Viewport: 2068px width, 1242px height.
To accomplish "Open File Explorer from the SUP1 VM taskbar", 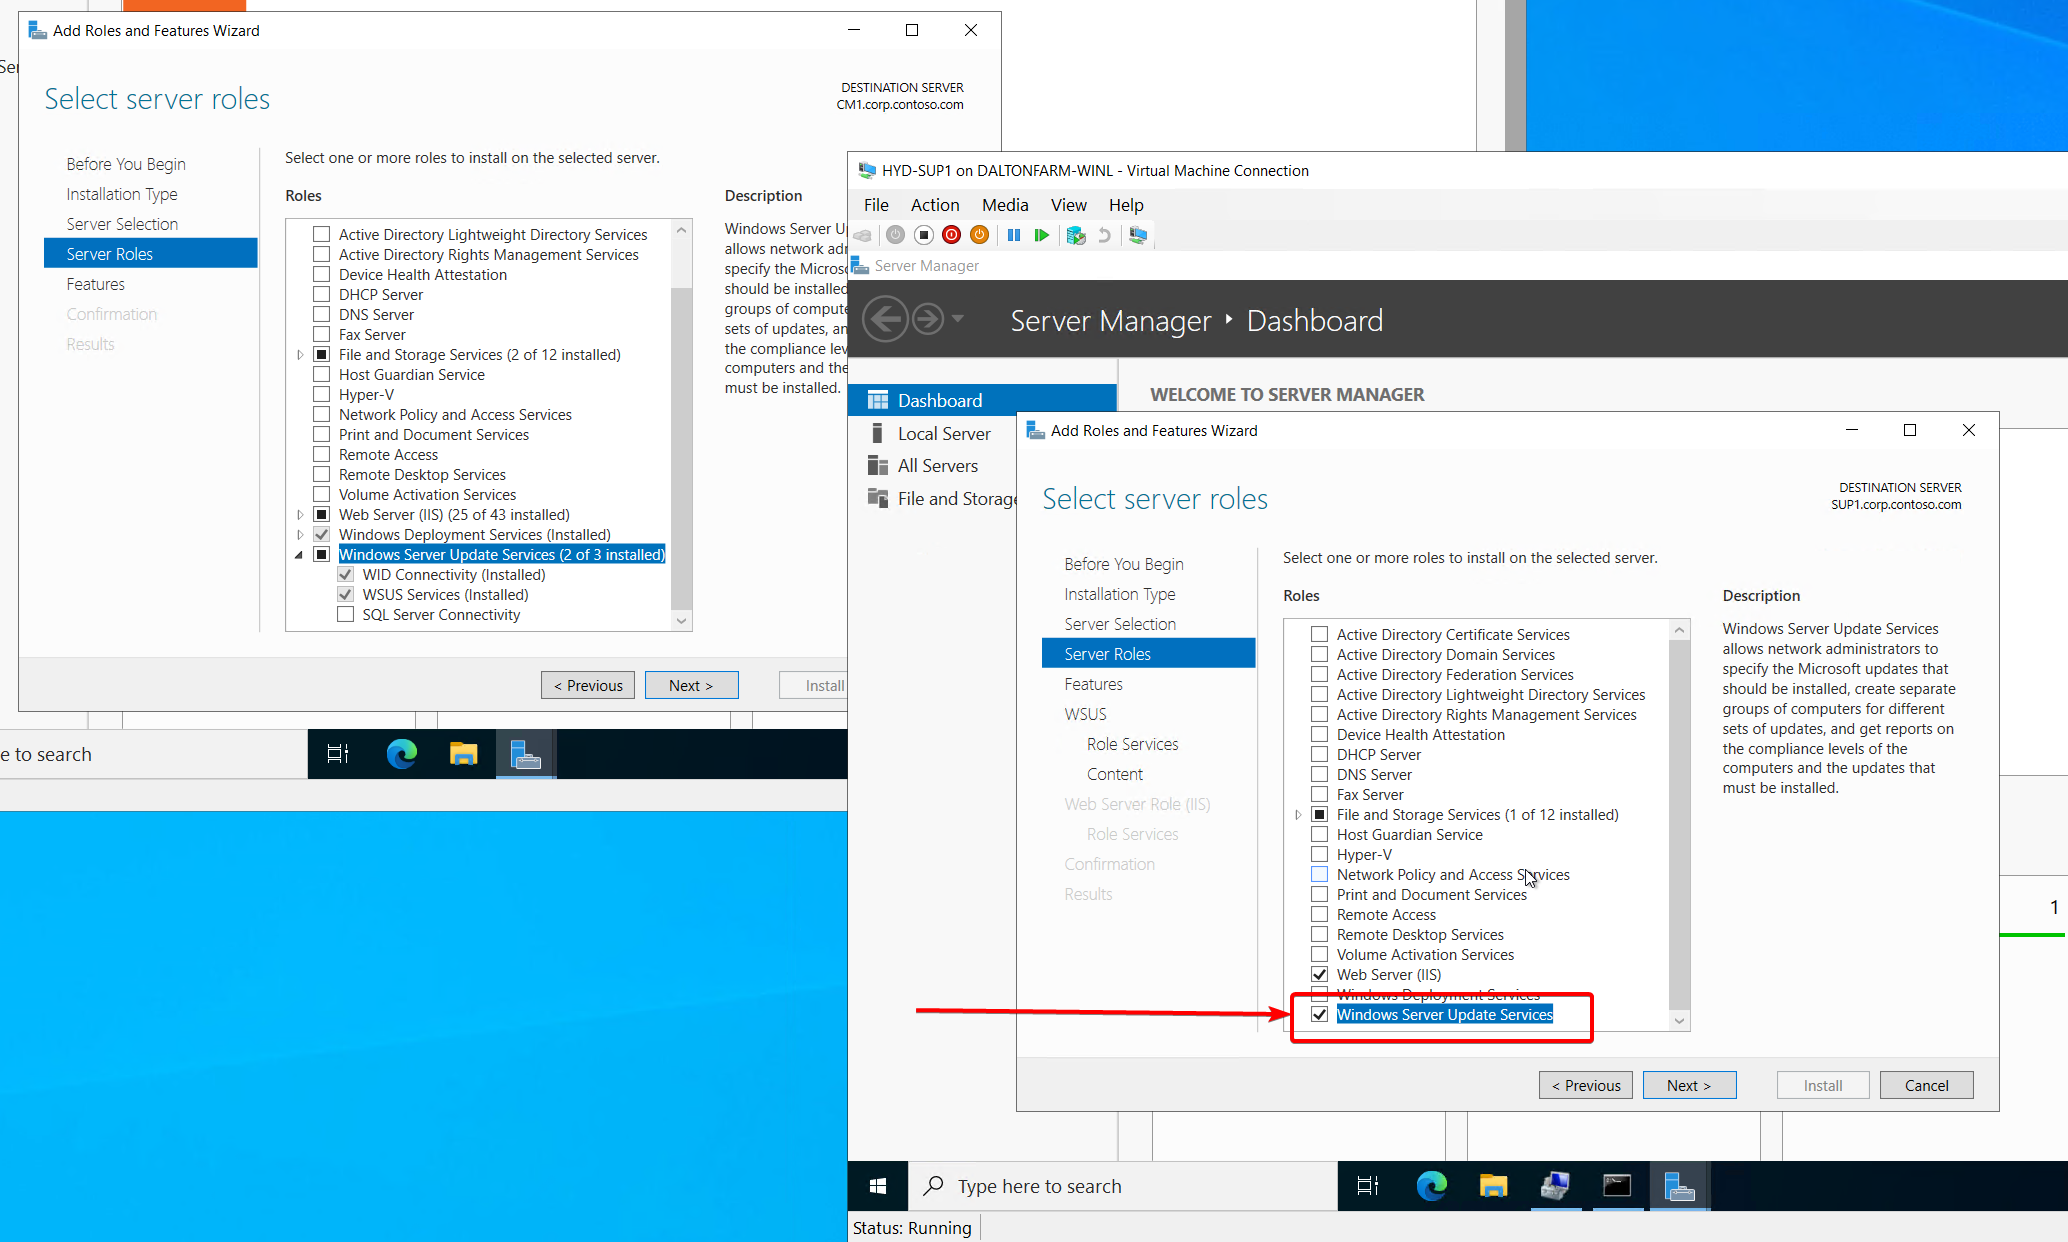I will point(1494,1186).
